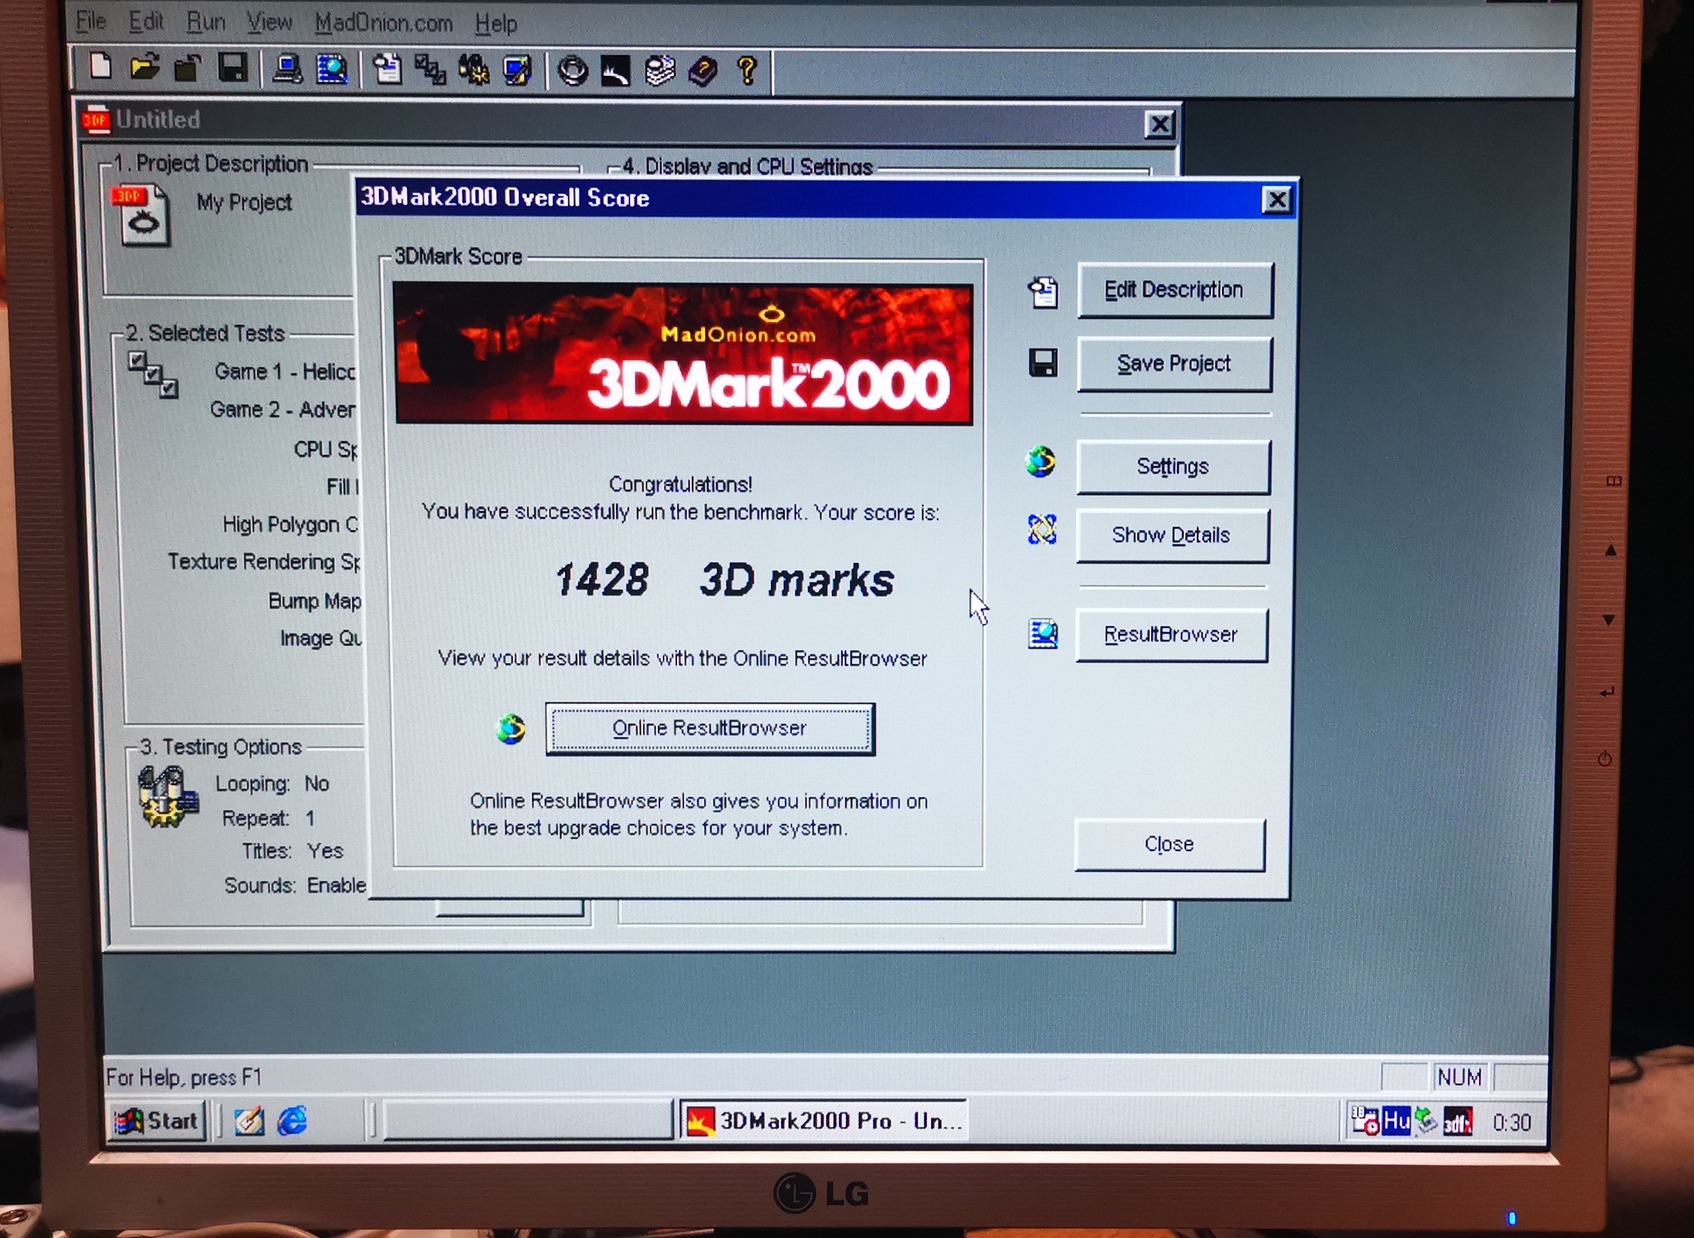Open help topics via purple book icon
The image size is (1694, 1238).
pos(703,71)
